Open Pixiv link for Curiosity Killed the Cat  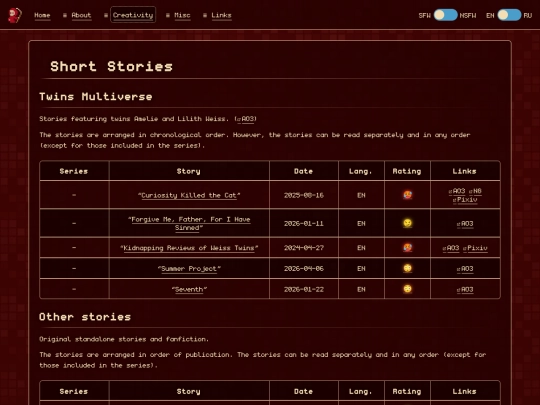pos(465,200)
